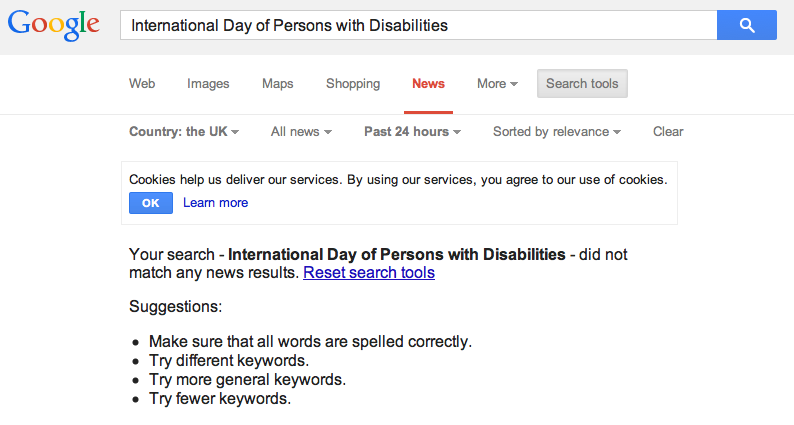Expand the All news filter

(301, 132)
